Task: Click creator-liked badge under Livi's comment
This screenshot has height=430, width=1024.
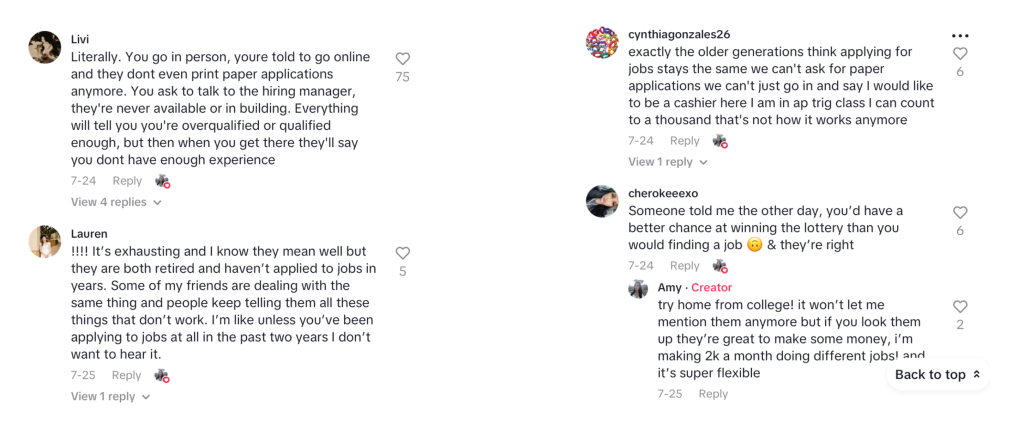Action: click(162, 181)
